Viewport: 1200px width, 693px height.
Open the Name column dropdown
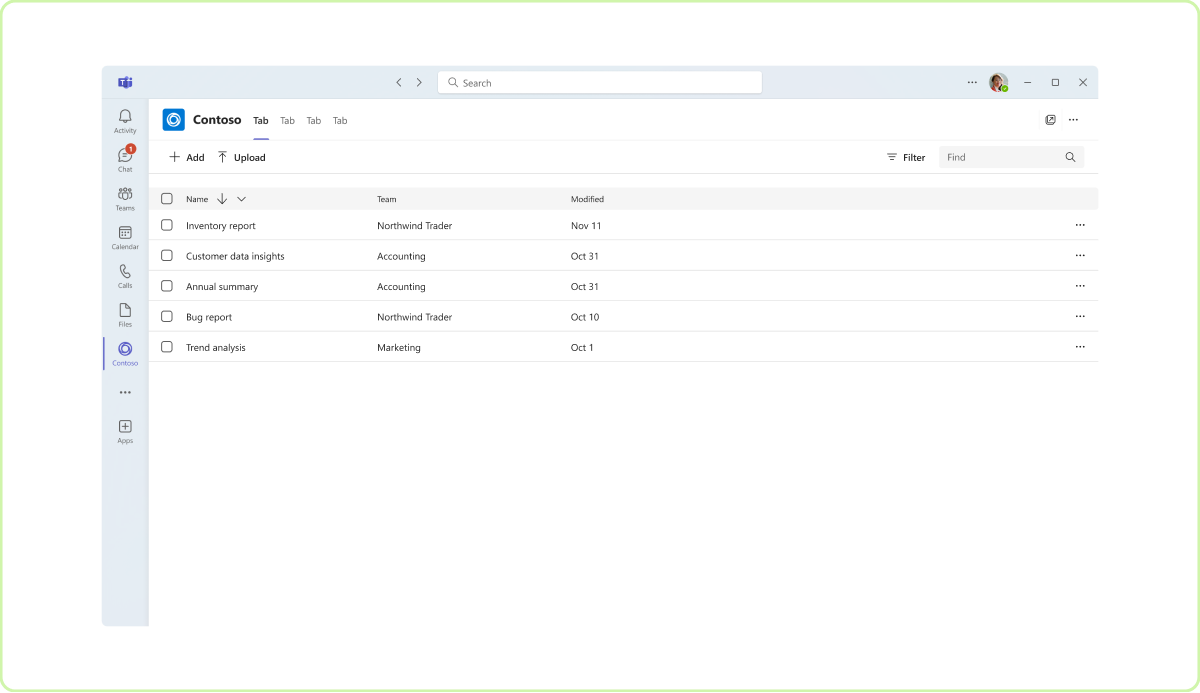240,199
